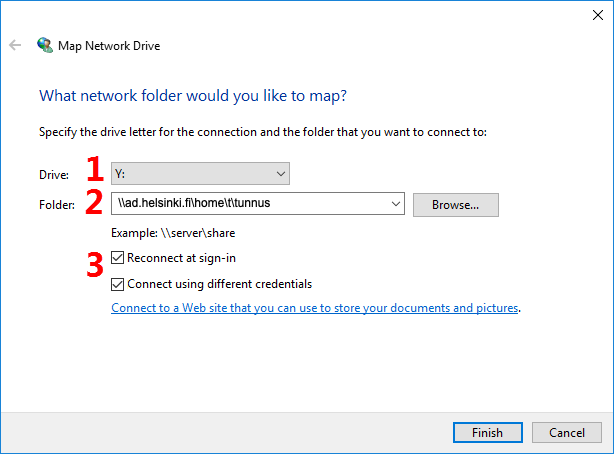Click the 'Example: \\server\share' hint text

pyautogui.click(x=173, y=233)
